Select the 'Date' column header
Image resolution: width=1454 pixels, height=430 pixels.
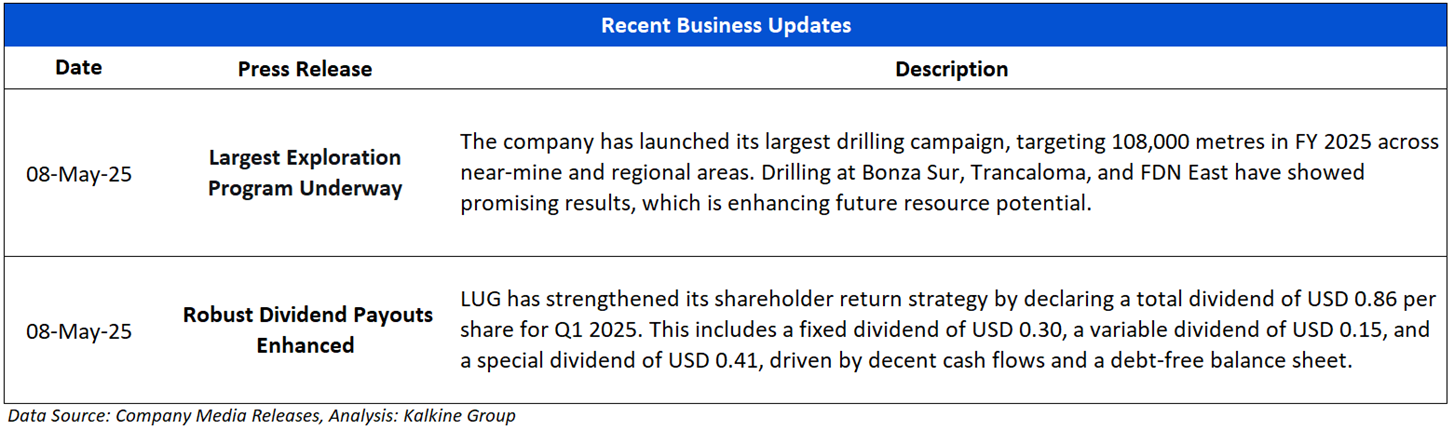(78, 68)
